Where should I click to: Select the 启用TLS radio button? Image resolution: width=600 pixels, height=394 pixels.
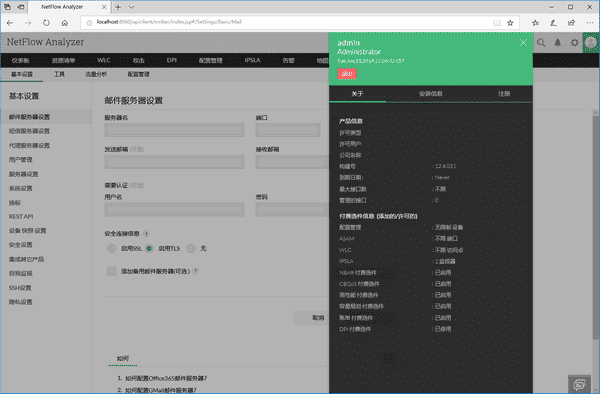(149, 249)
